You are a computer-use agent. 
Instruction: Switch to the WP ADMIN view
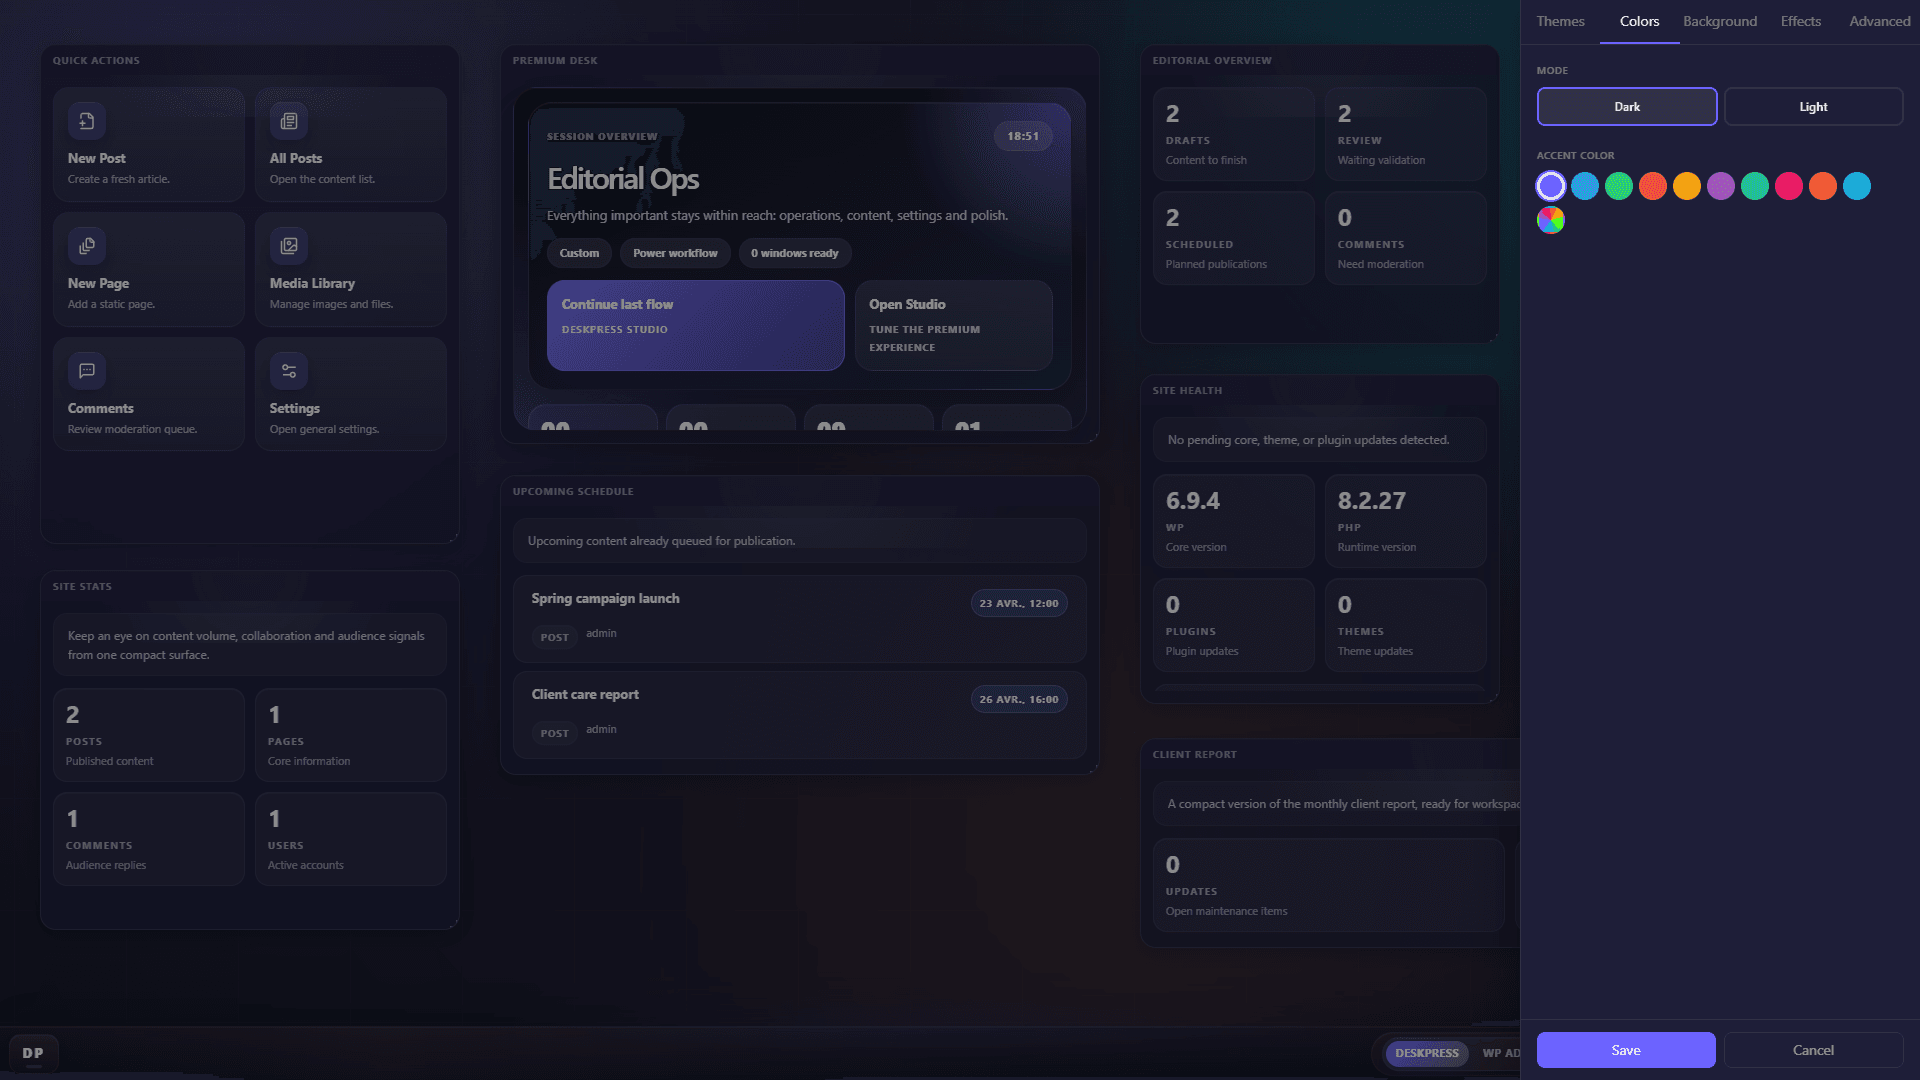[1502, 1052]
